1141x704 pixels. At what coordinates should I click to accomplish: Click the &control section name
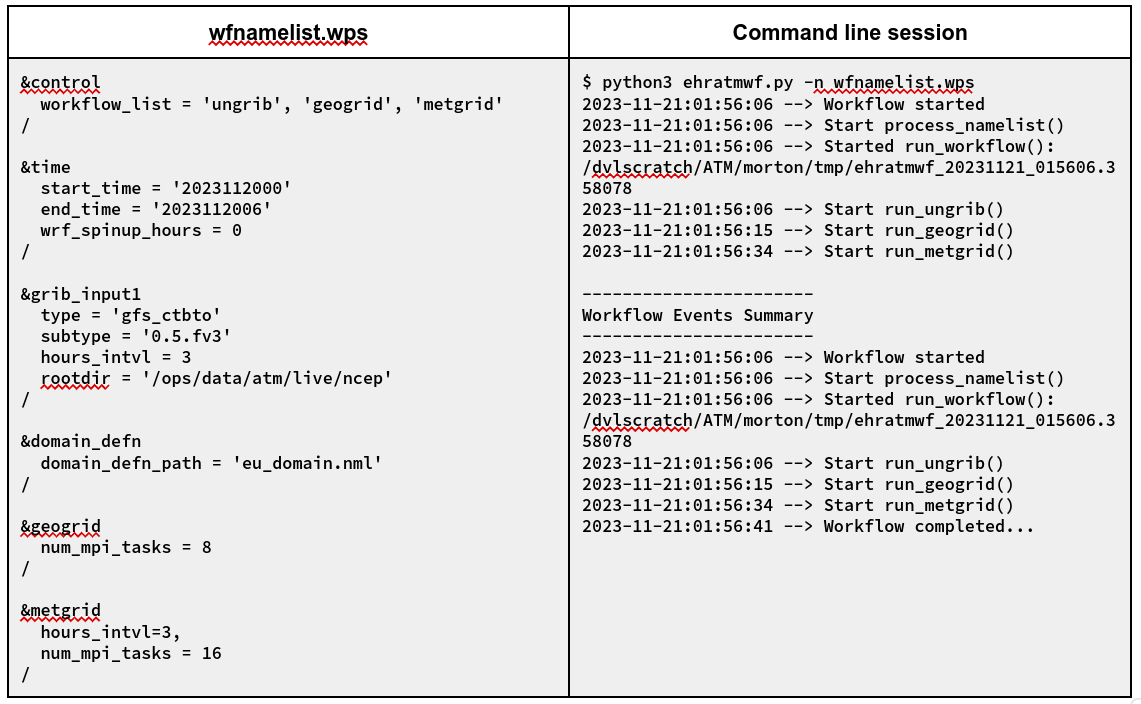[x=61, y=83]
